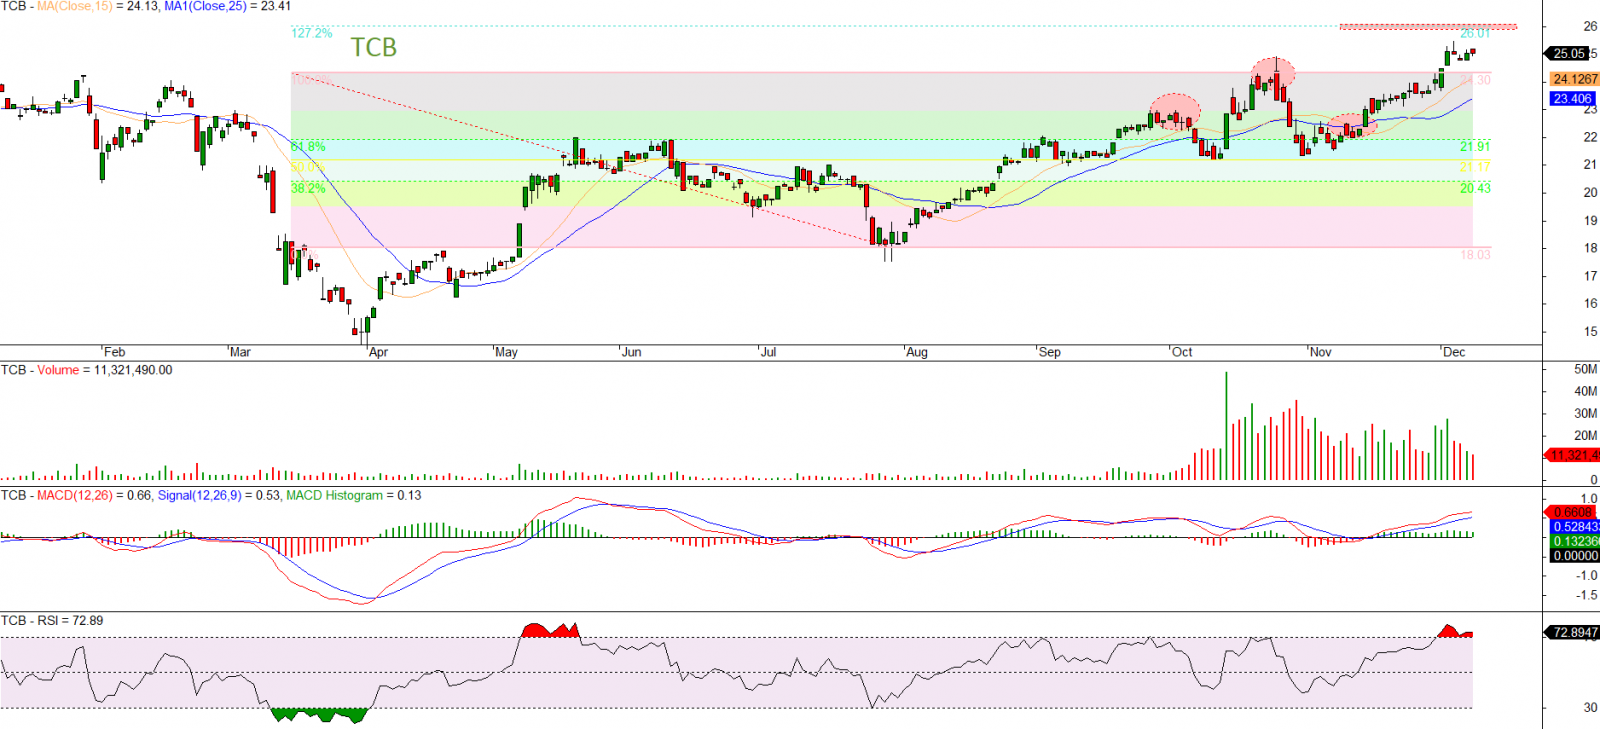Click the Aug month label on time axis

[917, 352]
